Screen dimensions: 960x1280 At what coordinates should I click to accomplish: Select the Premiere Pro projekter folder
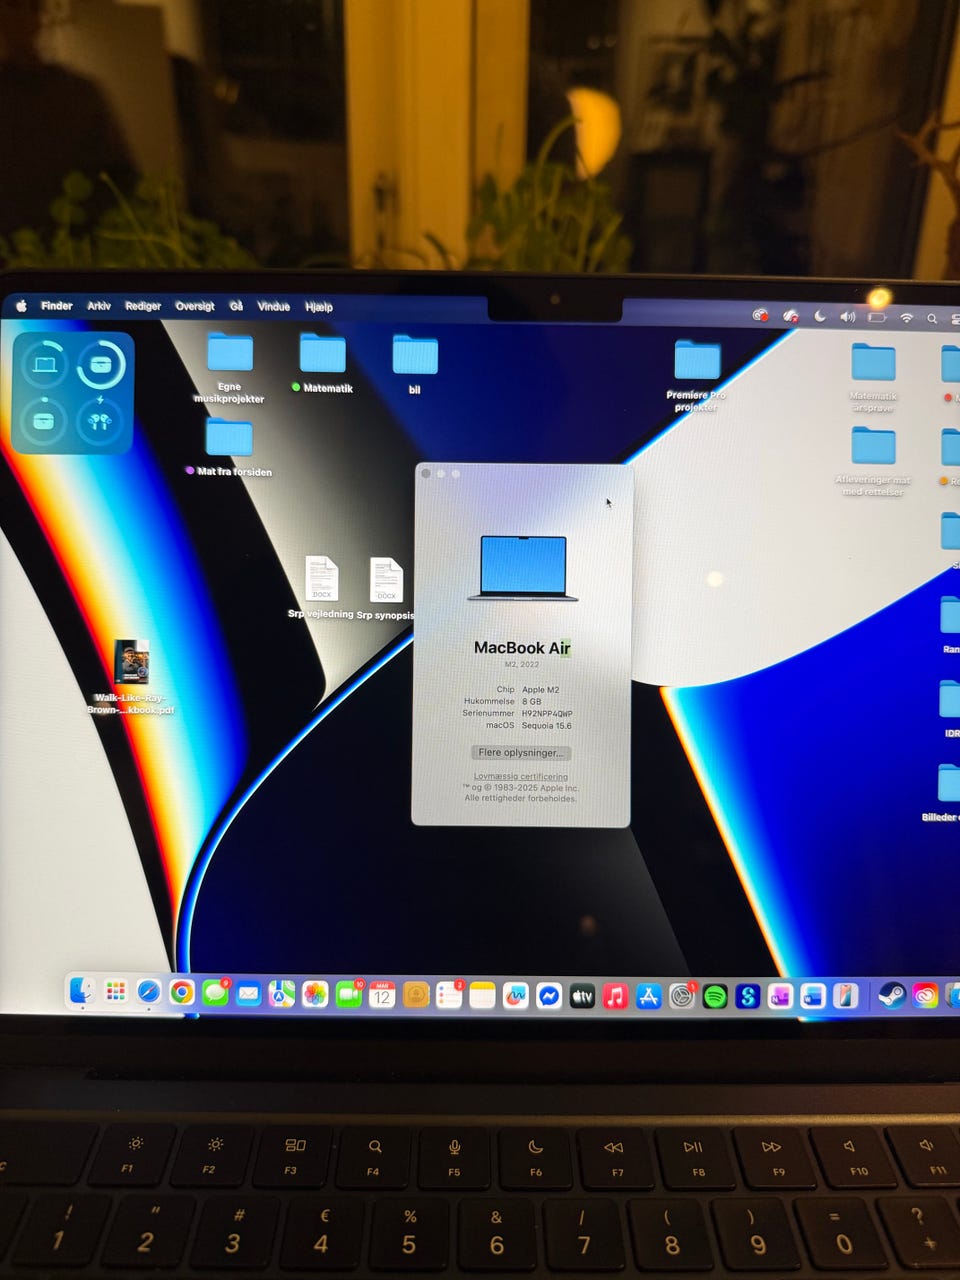(x=697, y=374)
